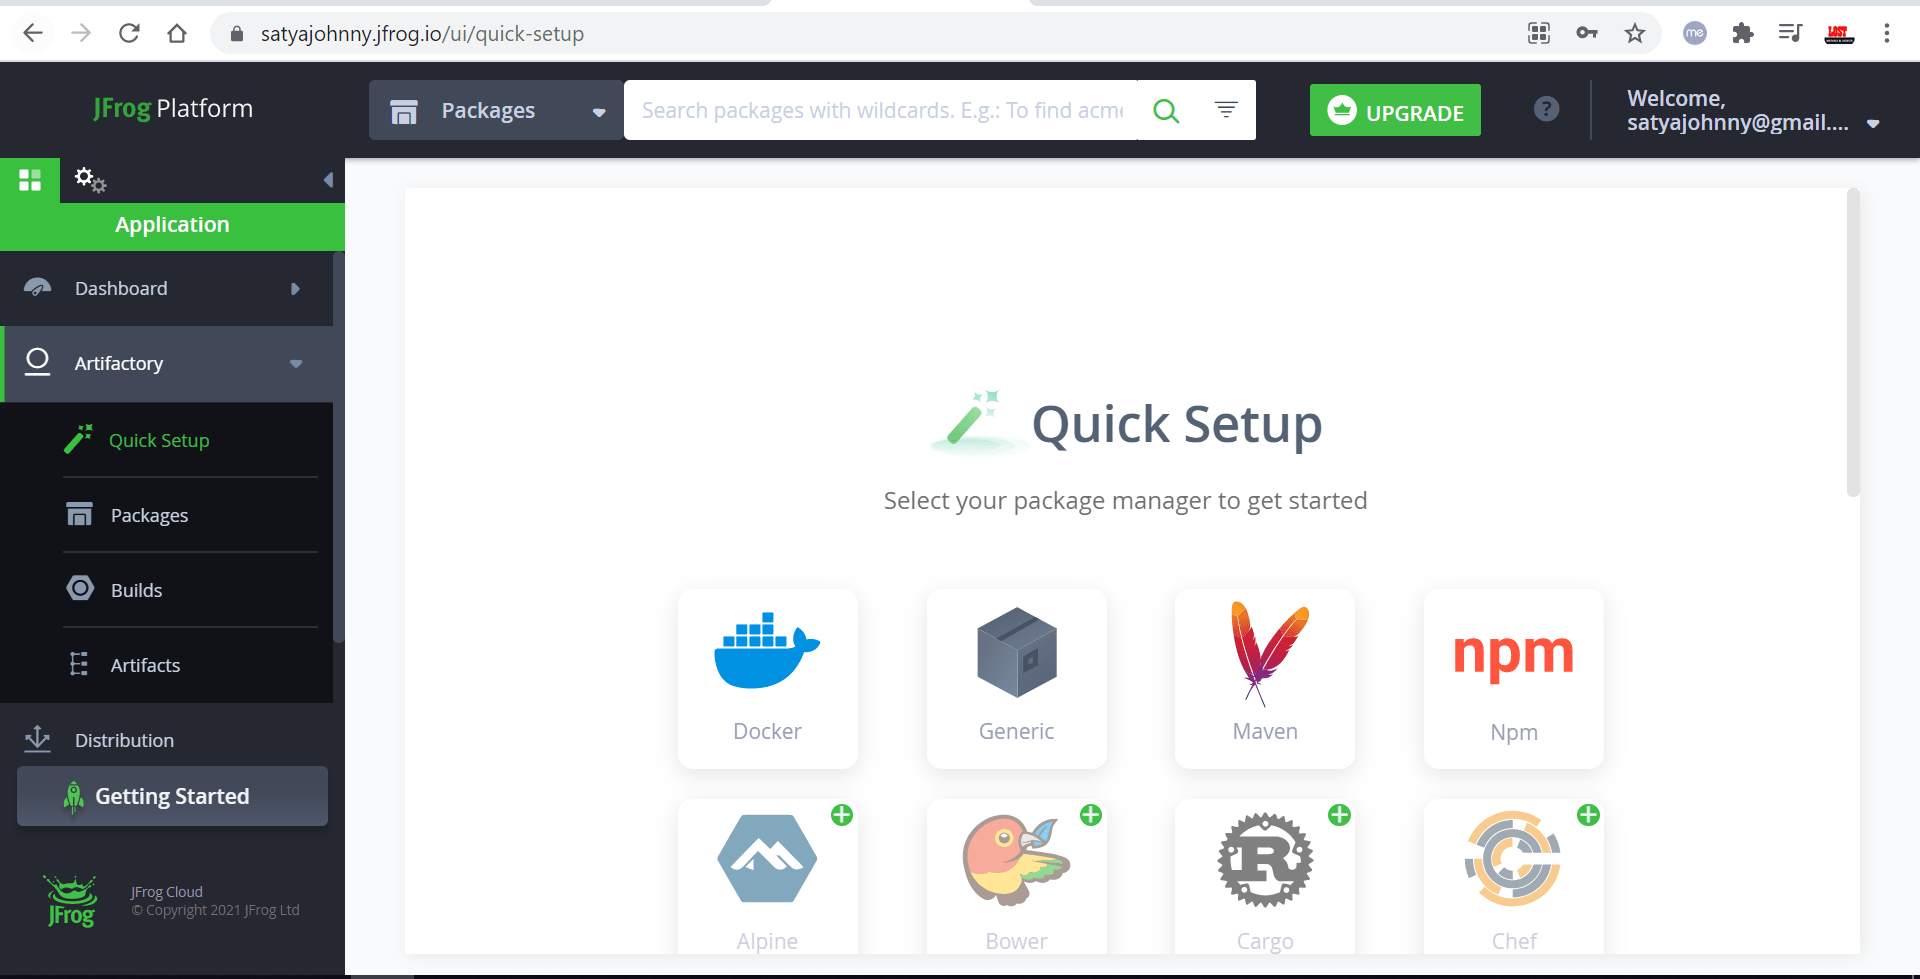Click the green plus on Chef tile

pos(1588,815)
